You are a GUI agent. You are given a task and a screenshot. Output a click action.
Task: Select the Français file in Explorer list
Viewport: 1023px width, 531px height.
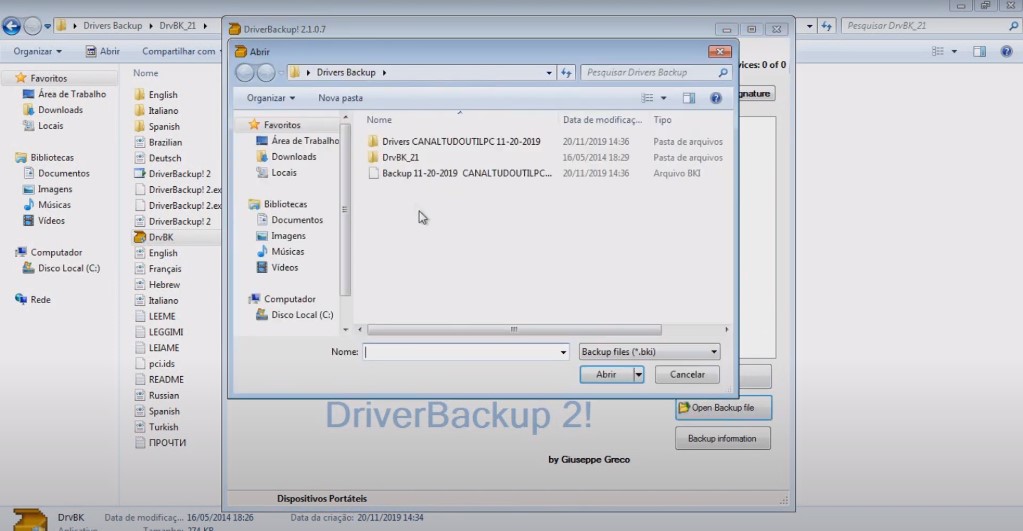164,269
